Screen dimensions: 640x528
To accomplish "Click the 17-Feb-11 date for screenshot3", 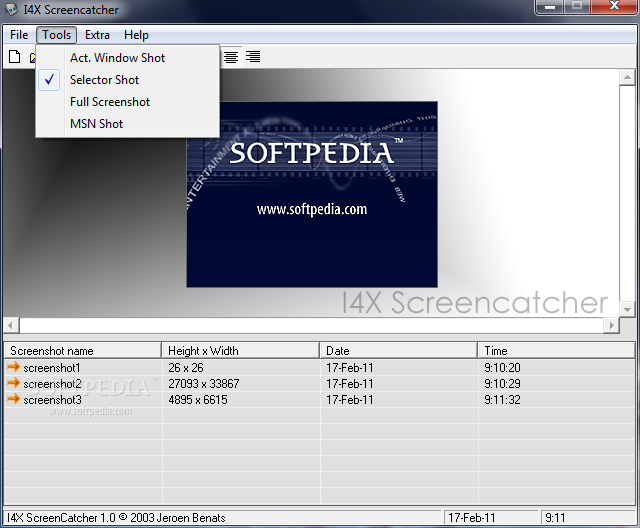I will 350,399.
